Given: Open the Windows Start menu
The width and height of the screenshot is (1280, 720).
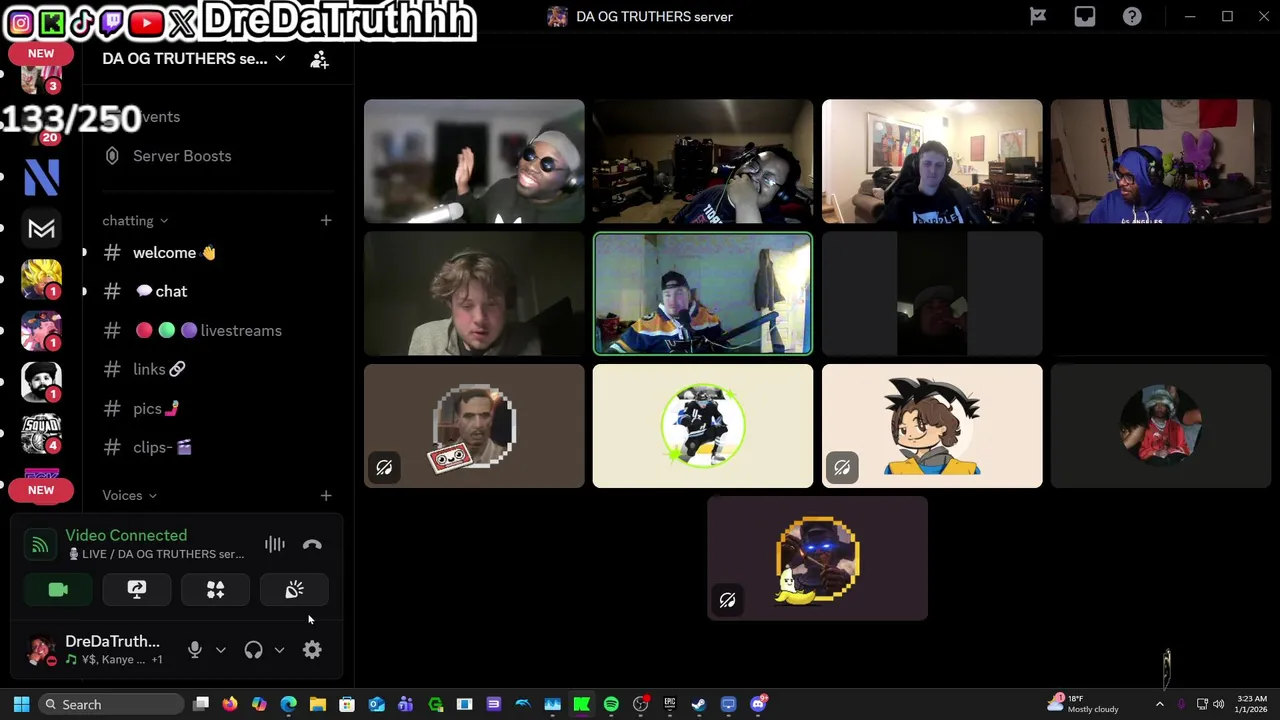Looking at the screenshot, I should 21,704.
